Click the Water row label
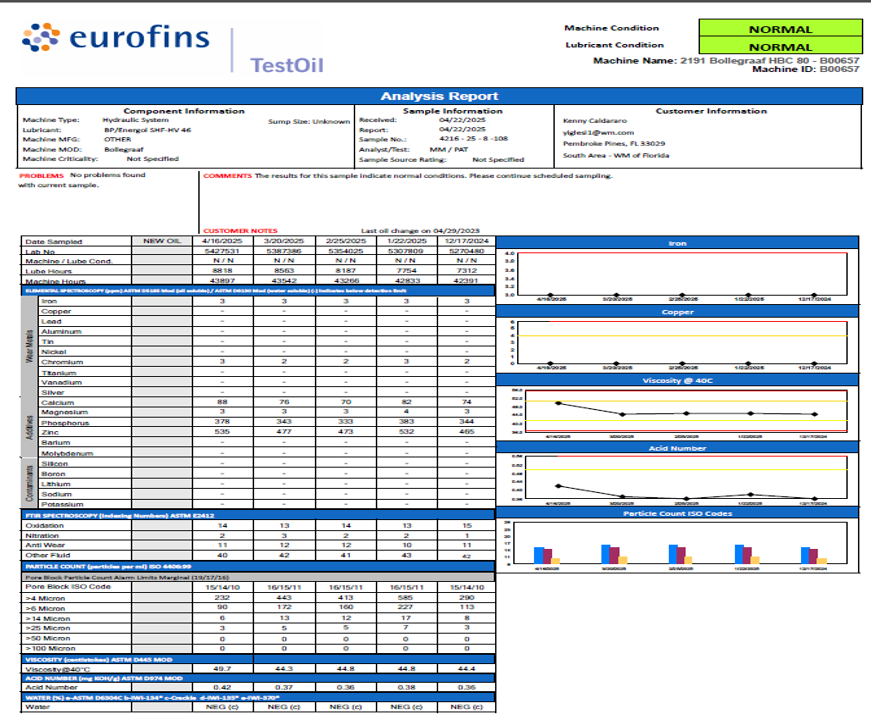The width and height of the screenshot is (871, 720). tap(37, 707)
